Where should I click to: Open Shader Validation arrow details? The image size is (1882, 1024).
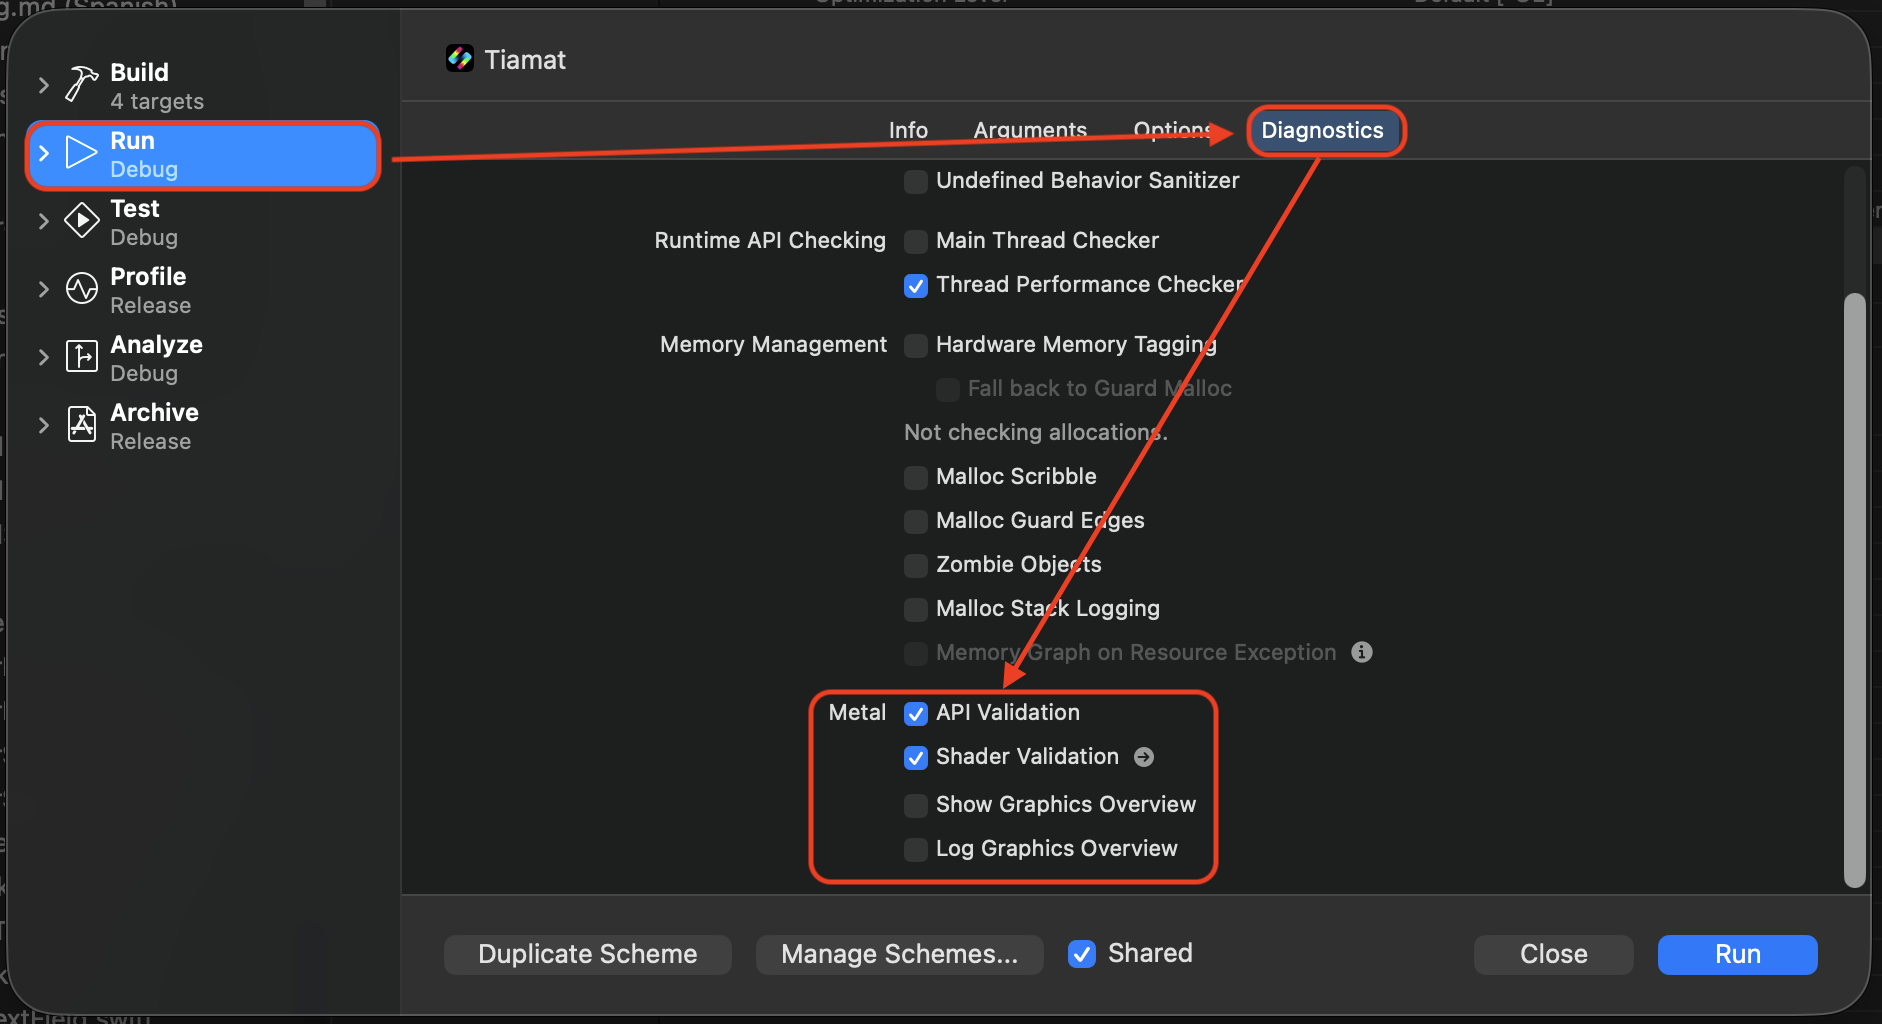1144,757
